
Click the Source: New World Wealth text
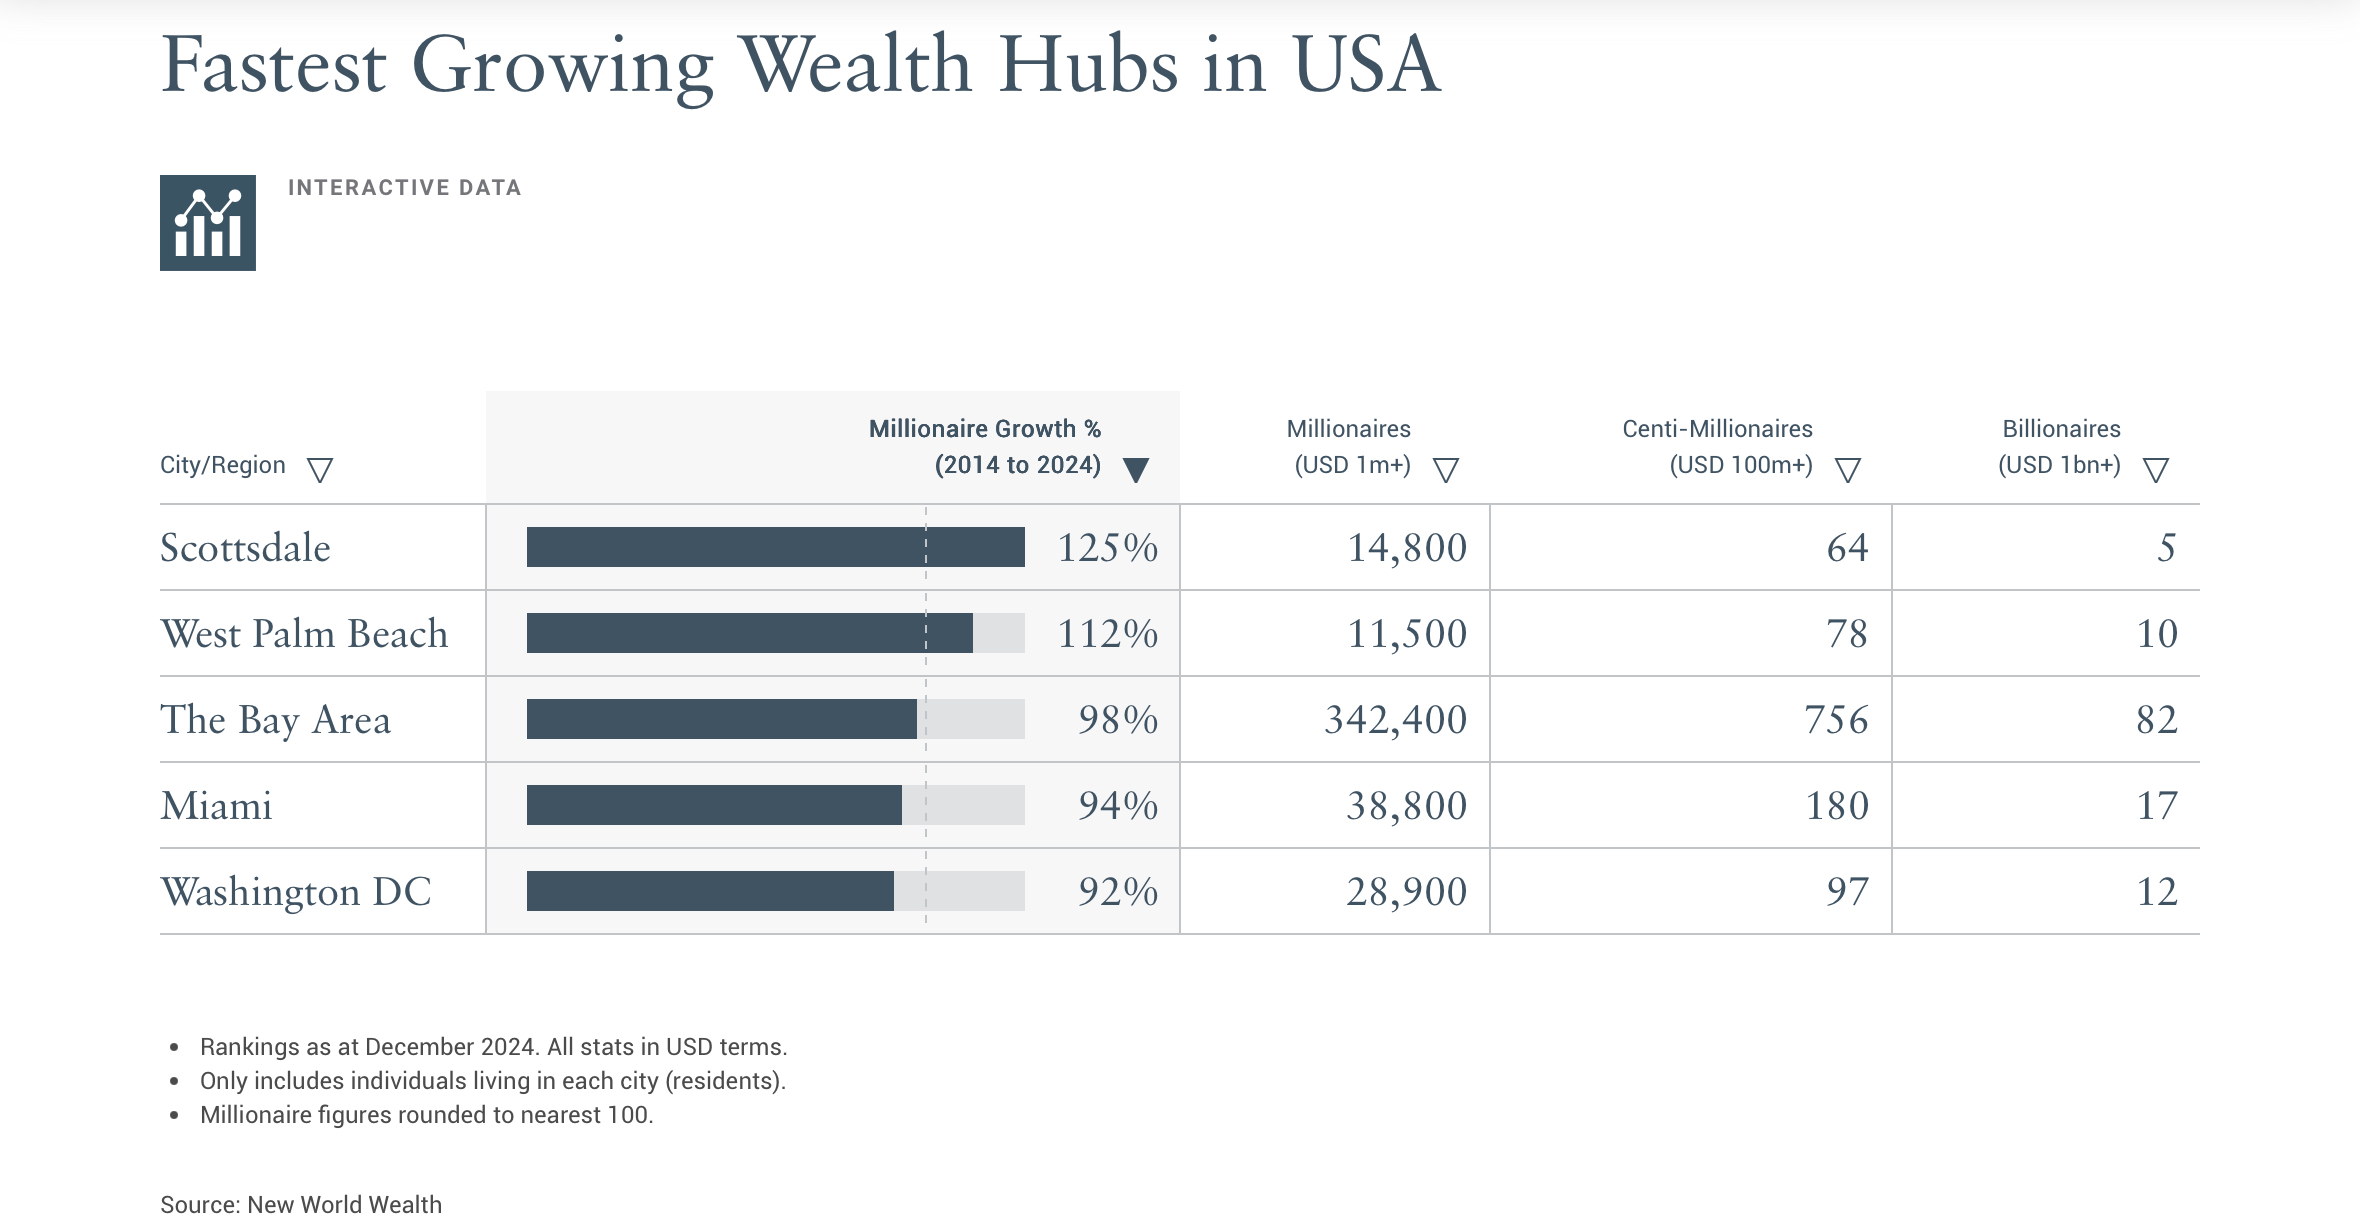coord(301,1204)
